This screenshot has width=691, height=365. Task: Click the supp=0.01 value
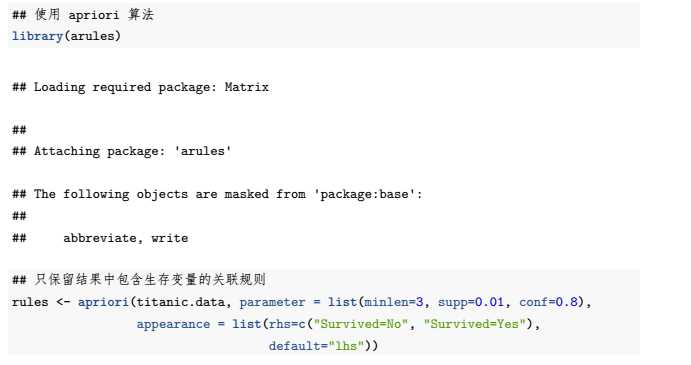click(x=471, y=302)
